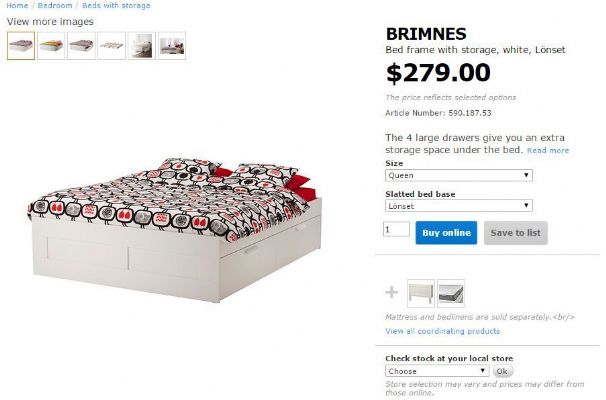Click the plus icon beside coordinating products

pos(392,293)
